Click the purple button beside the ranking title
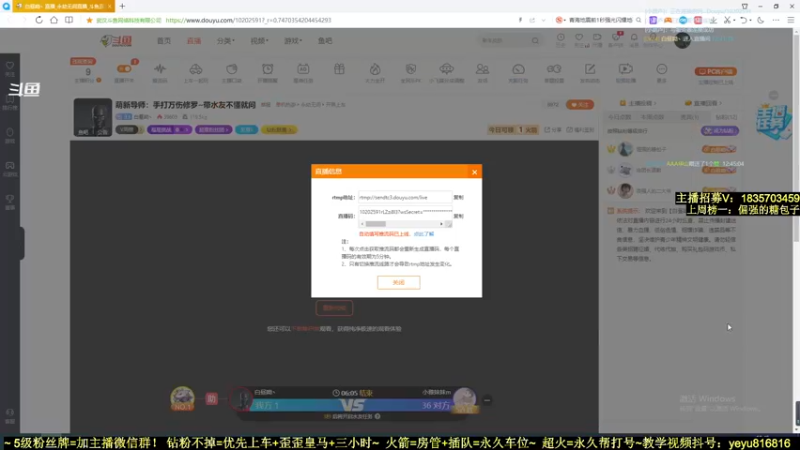The image size is (800, 450). [719, 131]
